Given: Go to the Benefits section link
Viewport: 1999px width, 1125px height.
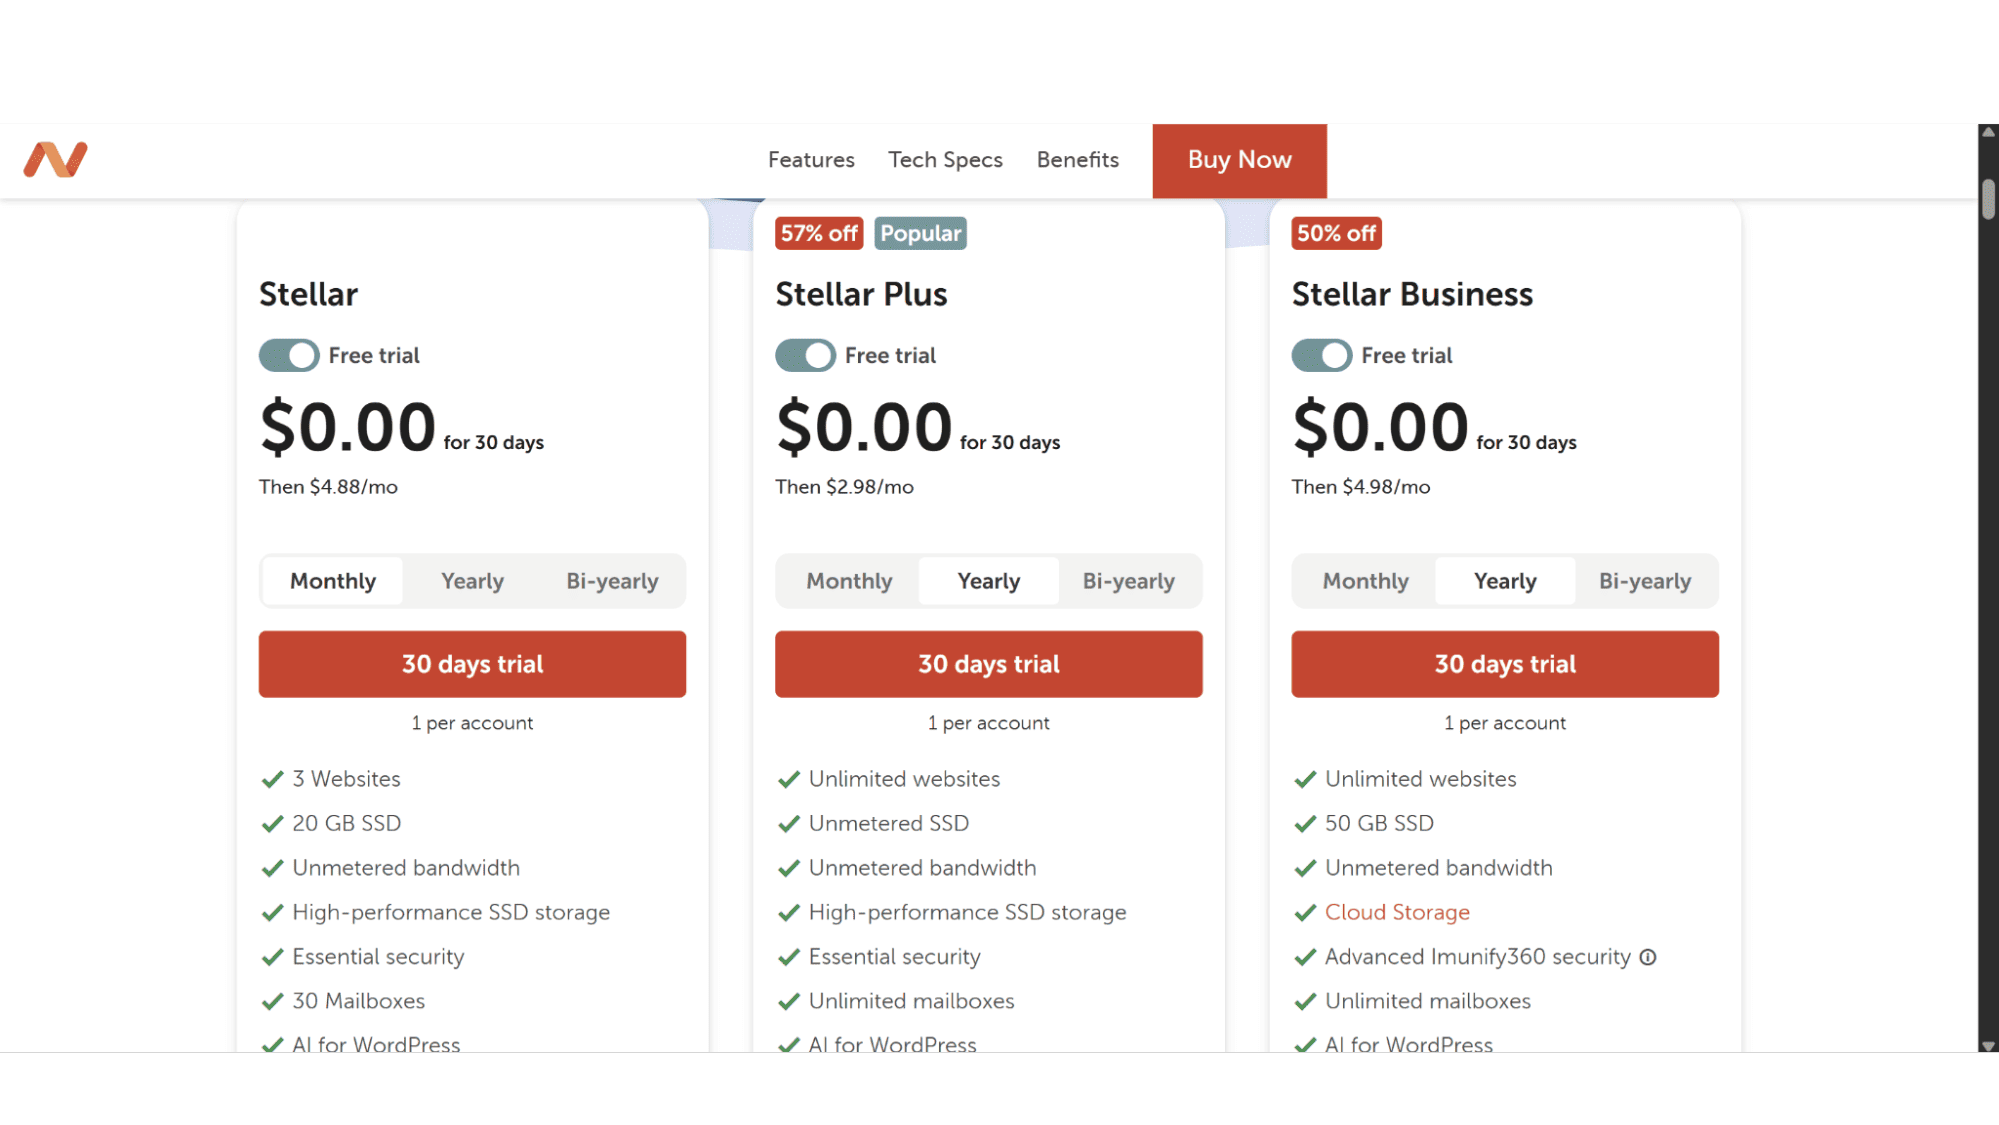Looking at the screenshot, I should pos(1077,160).
